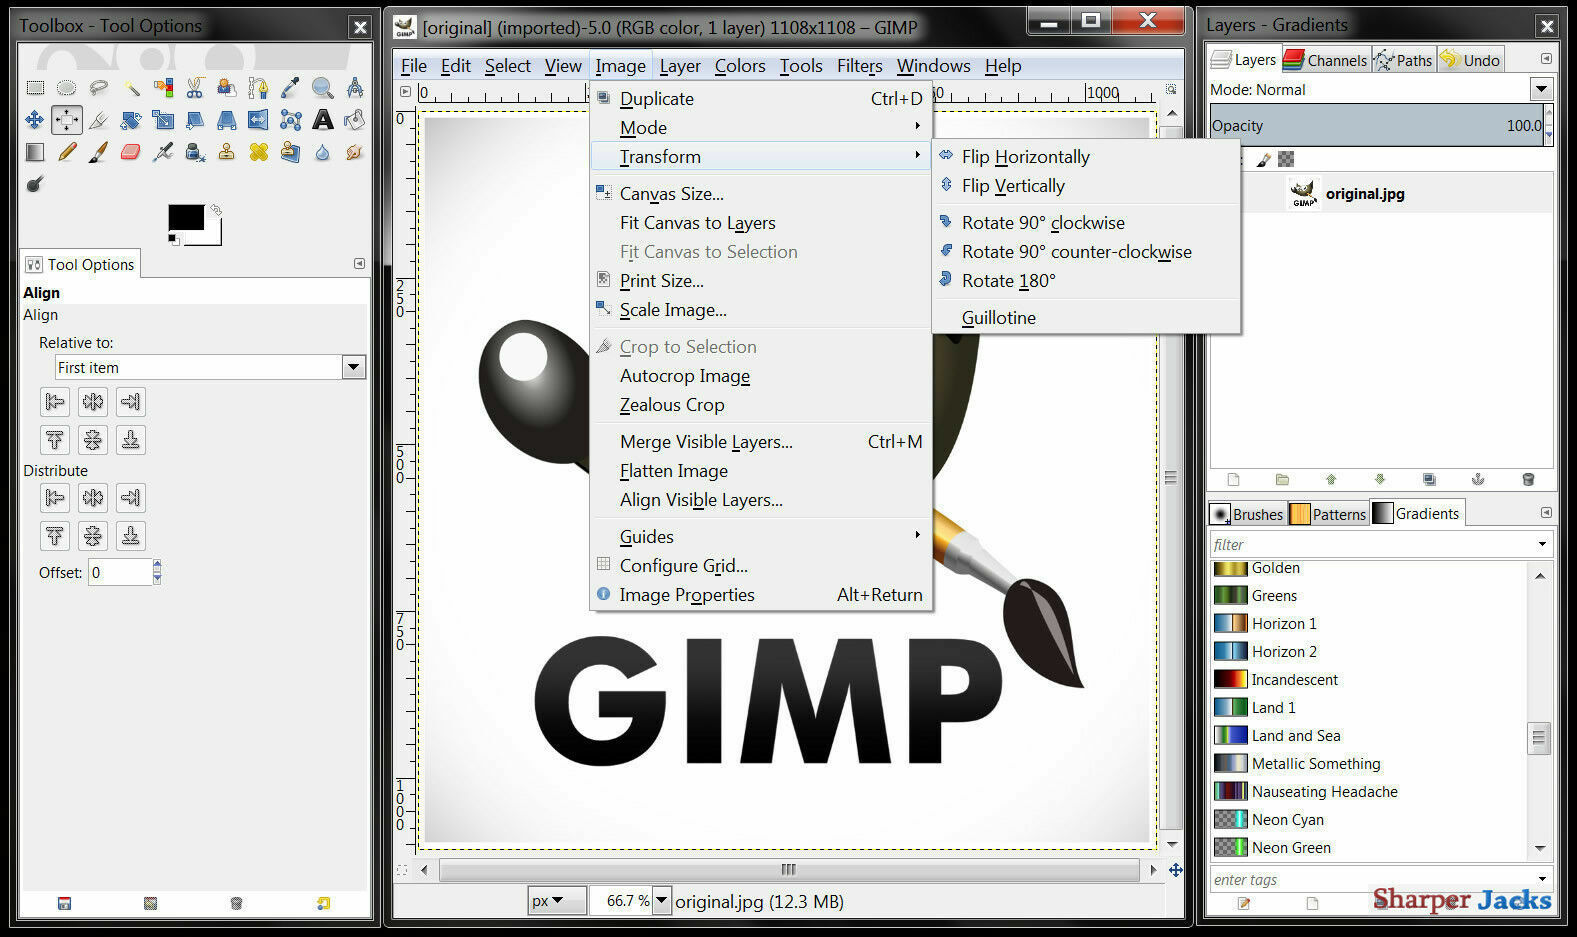The image size is (1577, 937).
Task: Open the Colors menu
Action: (x=740, y=66)
